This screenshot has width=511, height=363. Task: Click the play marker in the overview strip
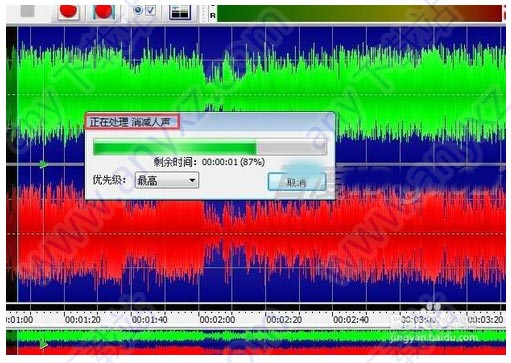(44, 344)
